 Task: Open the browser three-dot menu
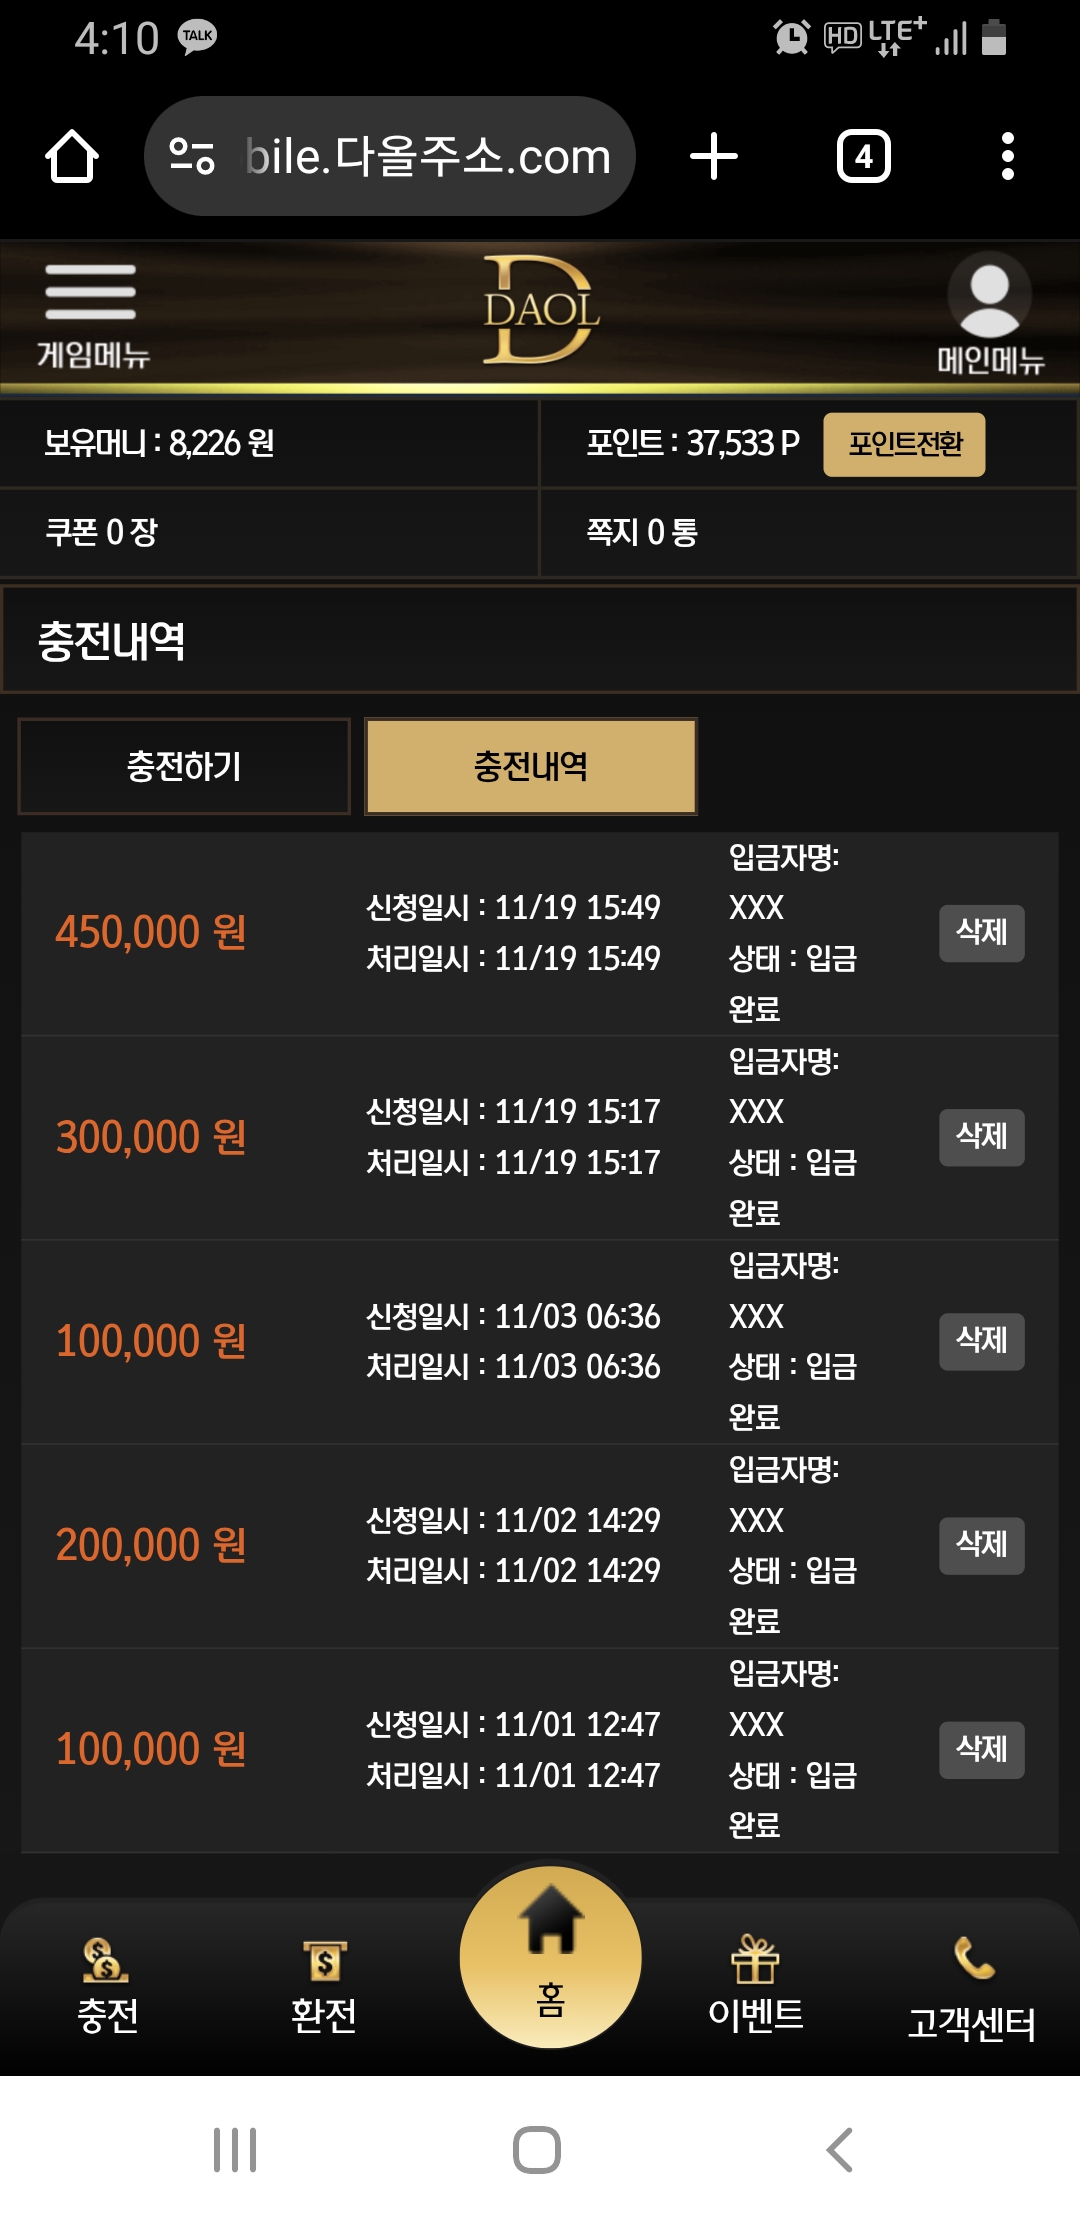1007,157
